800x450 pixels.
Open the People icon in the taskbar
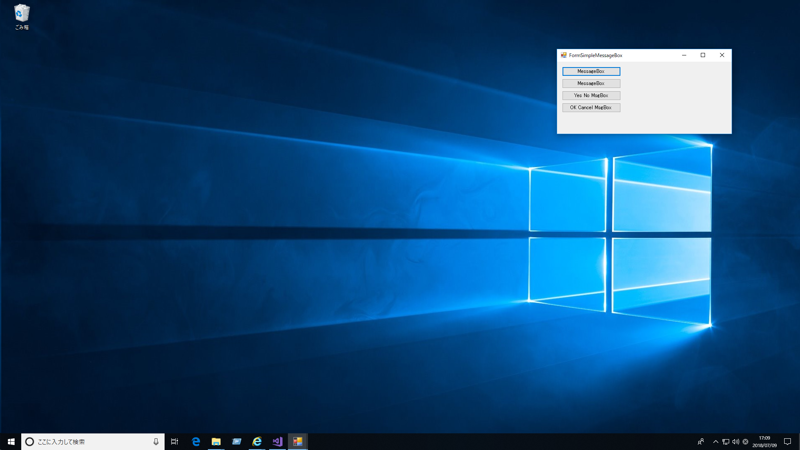pos(701,441)
